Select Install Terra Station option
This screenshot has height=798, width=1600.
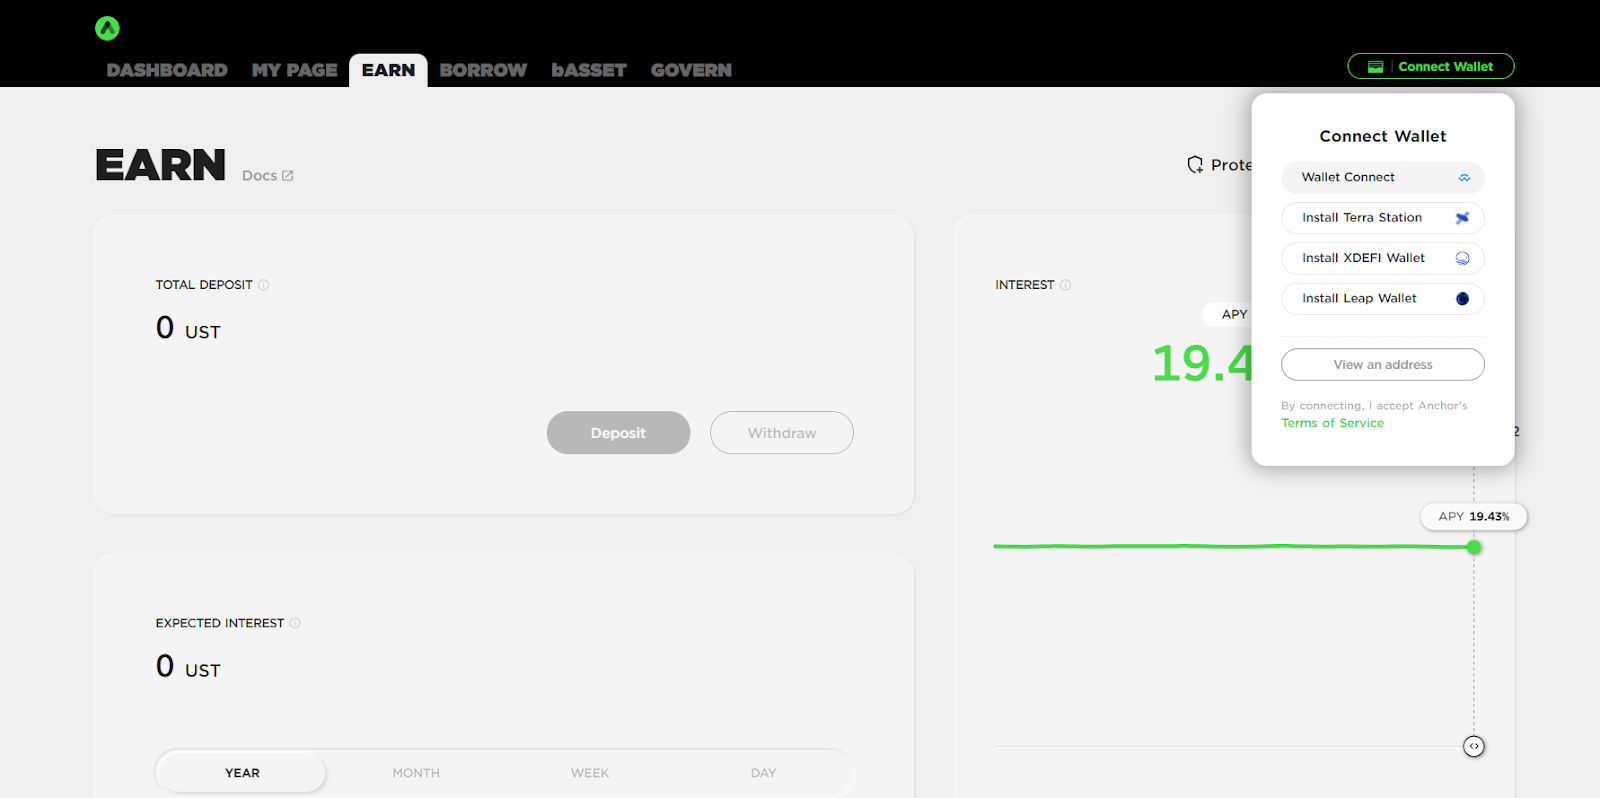[x=1383, y=218]
